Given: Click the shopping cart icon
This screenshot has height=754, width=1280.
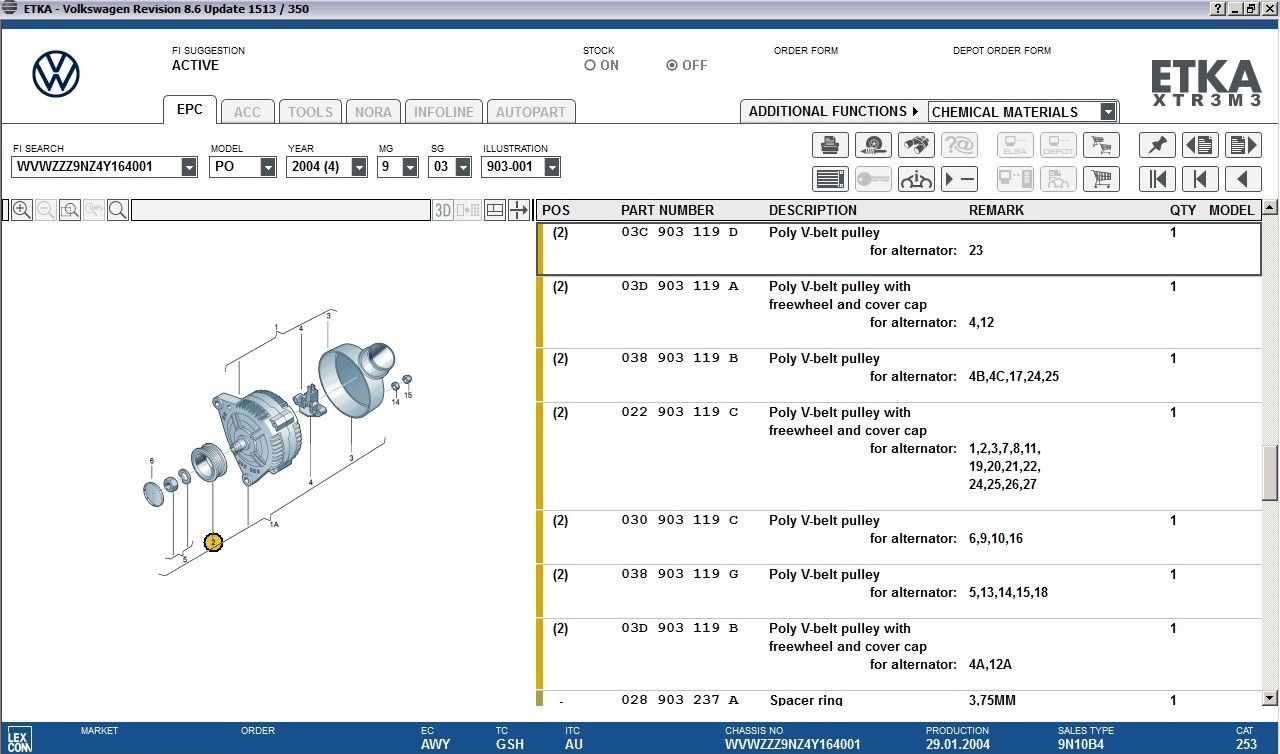Looking at the screenshot, I should [x=1101, y=179].
